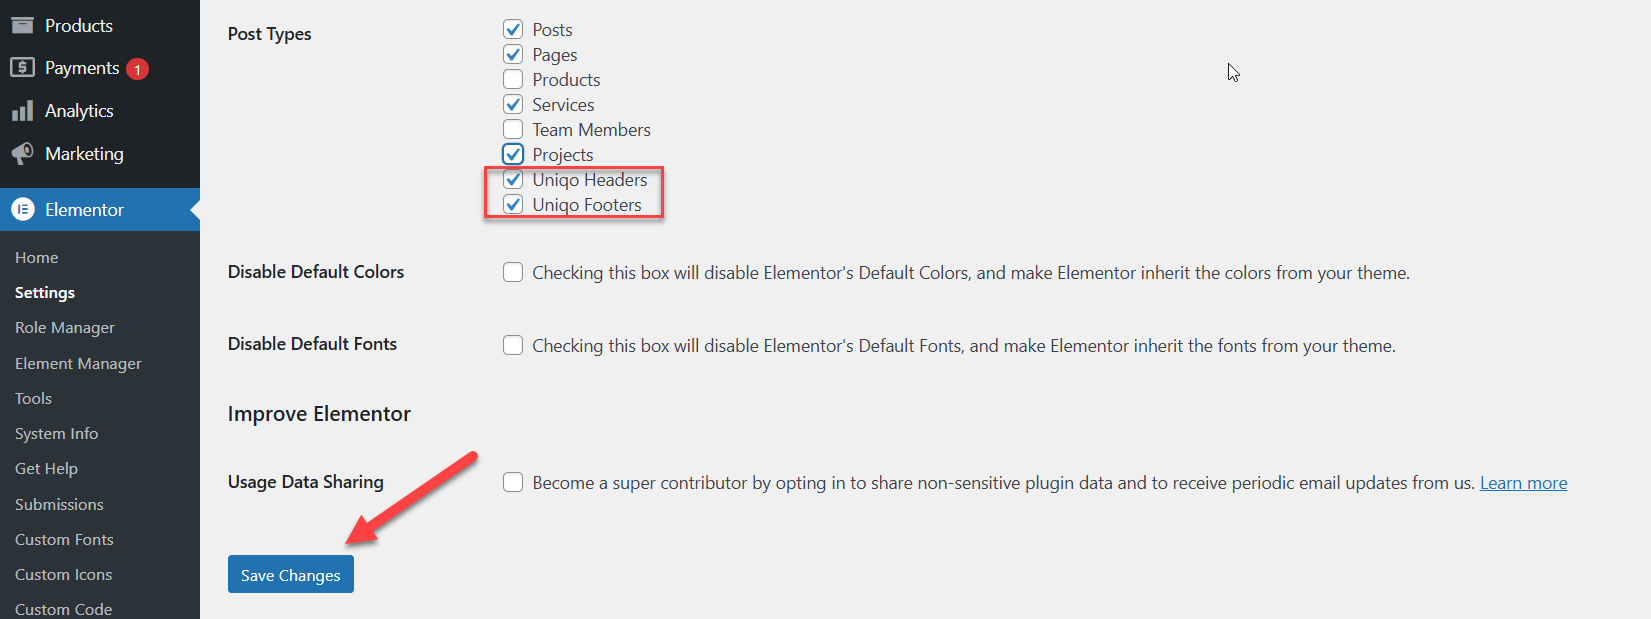This screenshot has height=619, width=1651.
Task: Select Custom Fonts in Elementor menu
Action: point(64,540)
